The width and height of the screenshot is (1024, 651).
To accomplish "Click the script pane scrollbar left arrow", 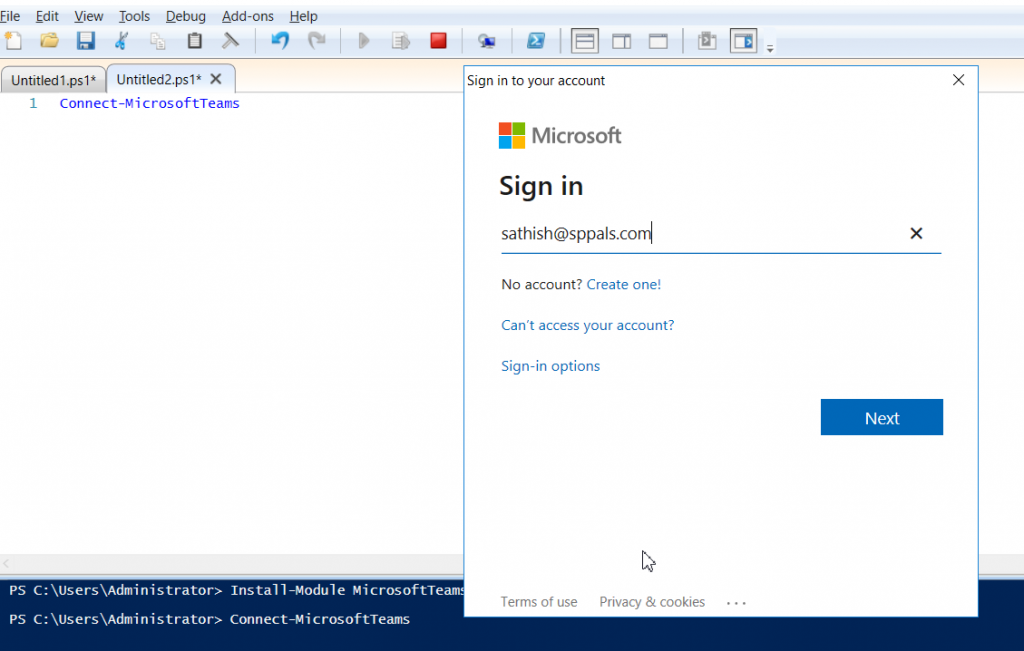I will (x=6, y=564).
